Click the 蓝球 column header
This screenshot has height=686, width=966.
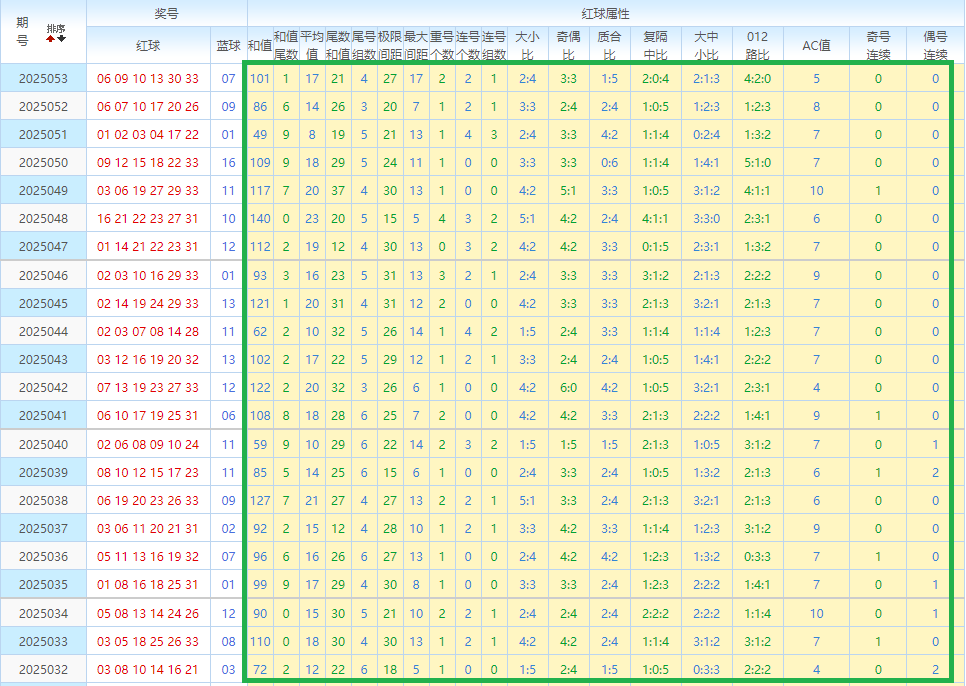tap(229, 45)
